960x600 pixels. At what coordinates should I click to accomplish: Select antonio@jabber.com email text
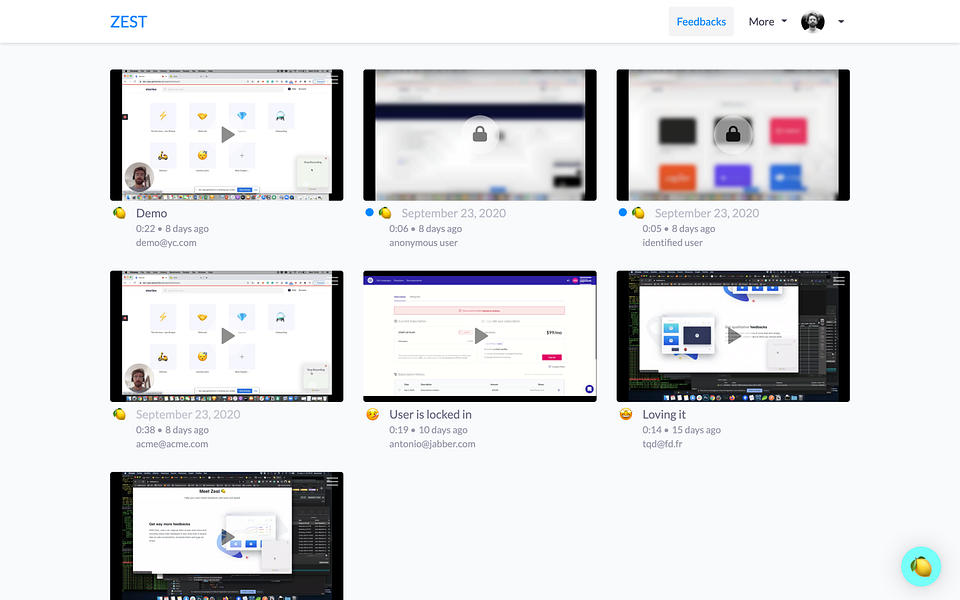tap(432, 444)
